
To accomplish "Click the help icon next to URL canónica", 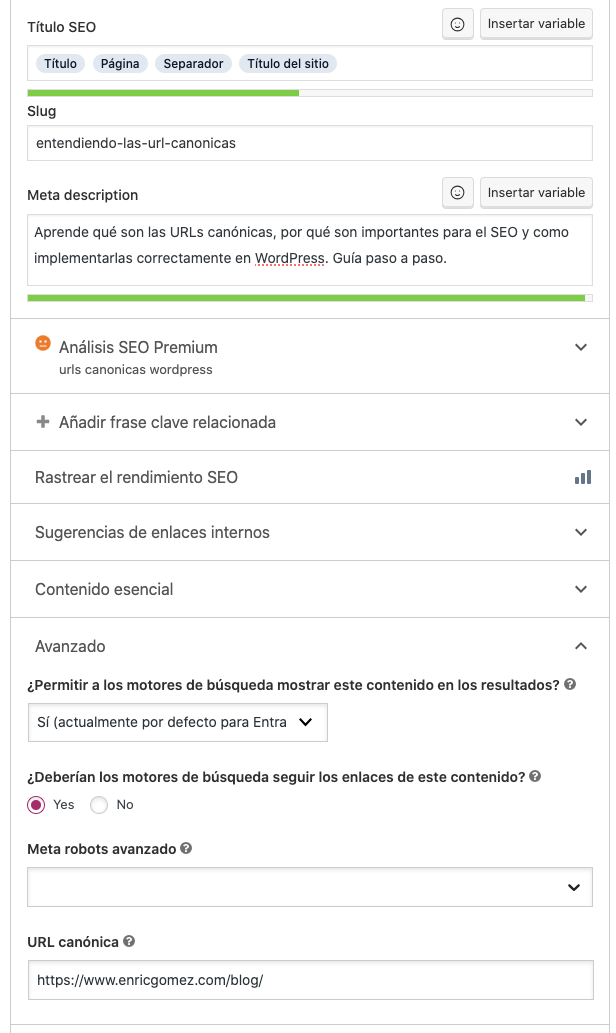I will coord(129,941).
